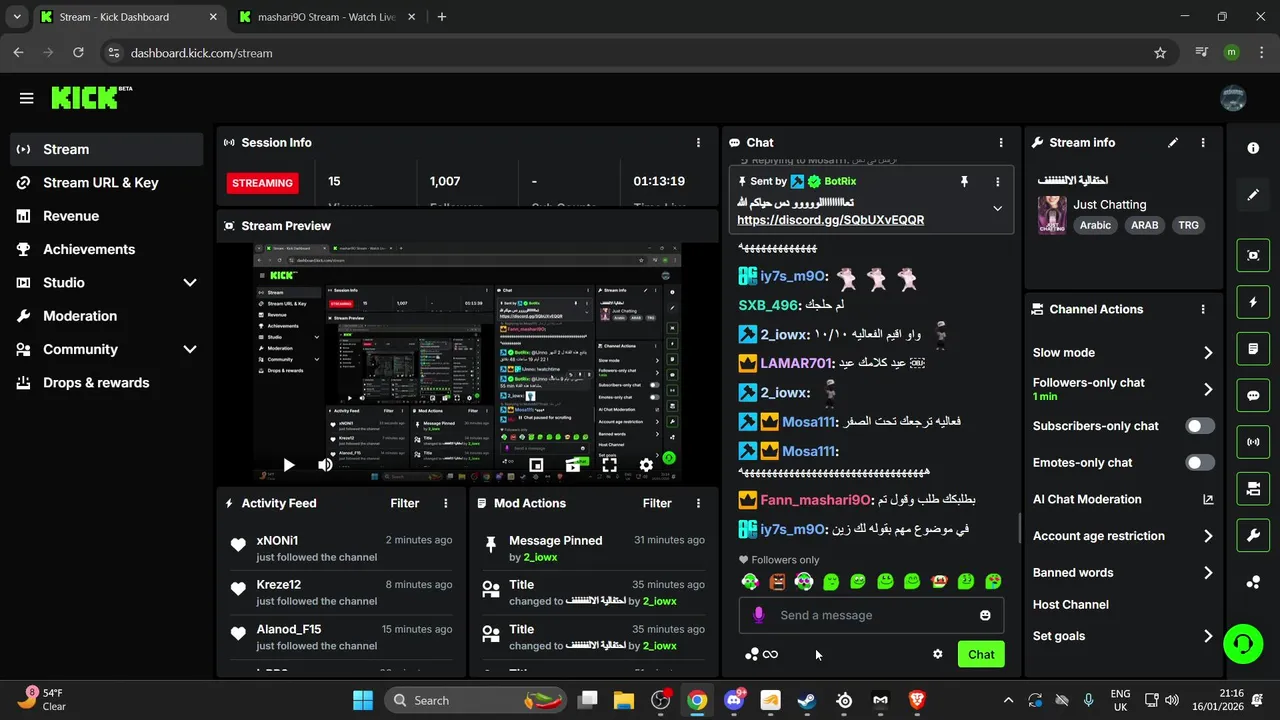Toggle the Mod Actions document widget in right sidebar

pyautogui.click(x=1253, y=349)
